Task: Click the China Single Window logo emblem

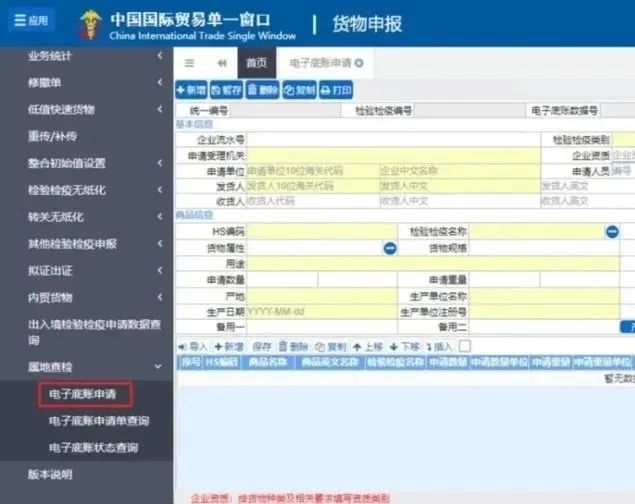Action: (90, 25)
